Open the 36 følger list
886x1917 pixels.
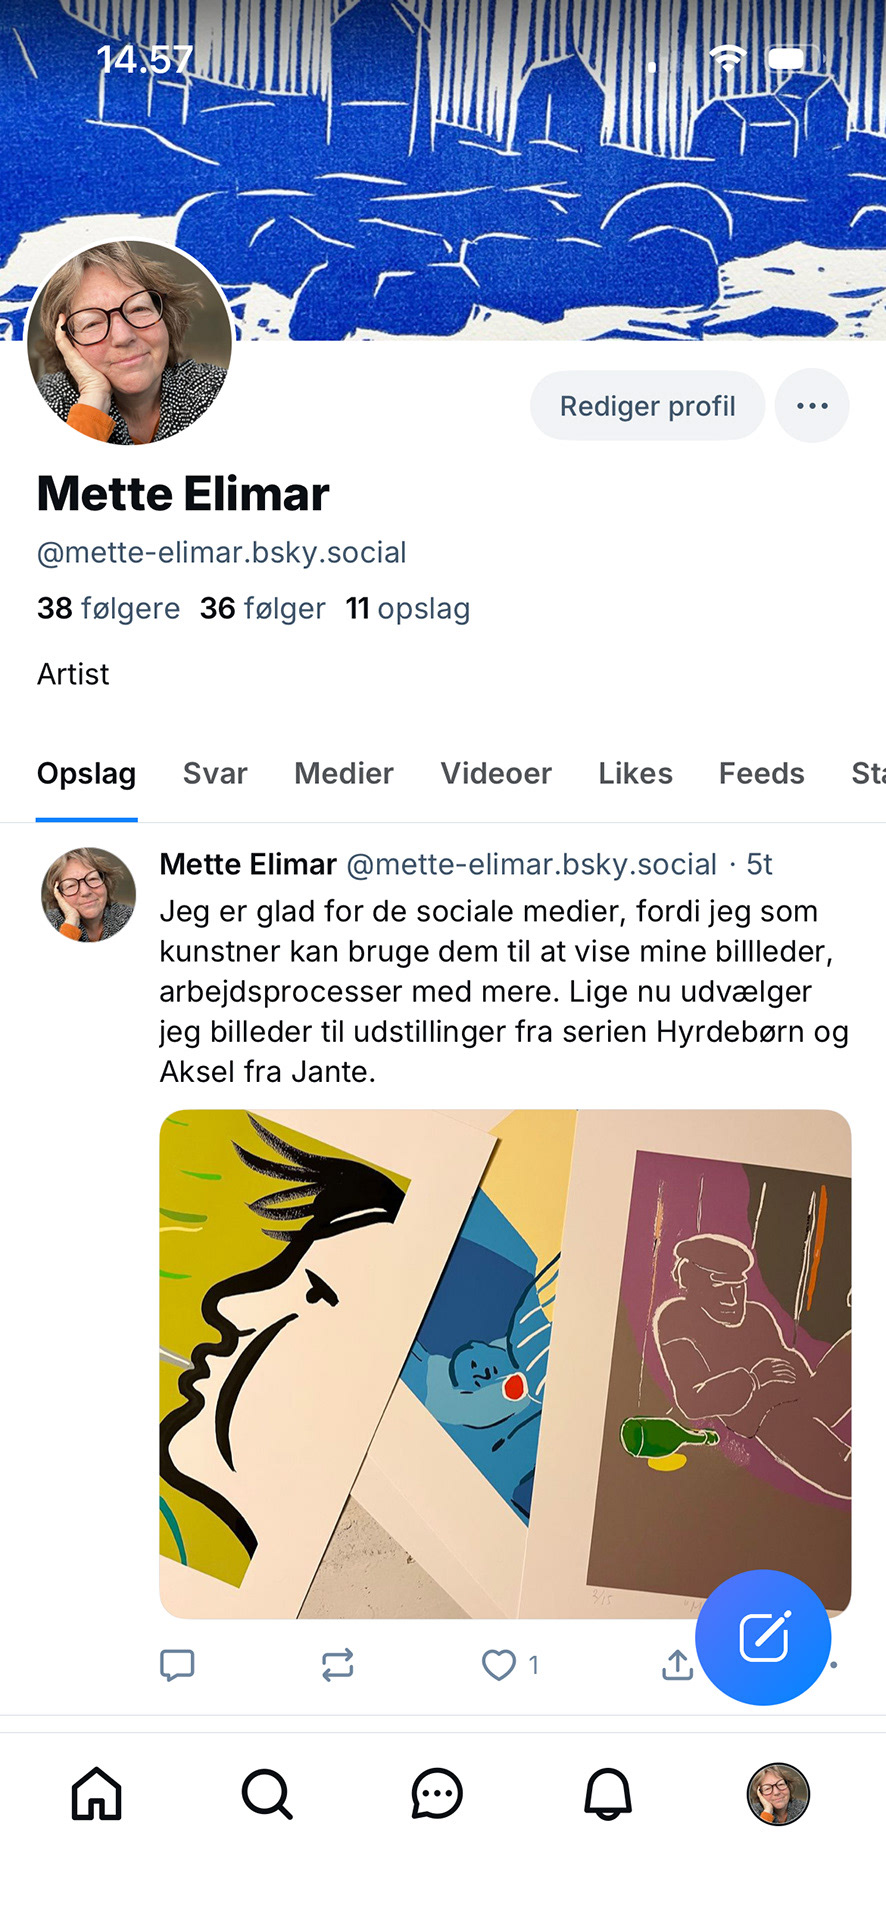[x=263, y=608]
